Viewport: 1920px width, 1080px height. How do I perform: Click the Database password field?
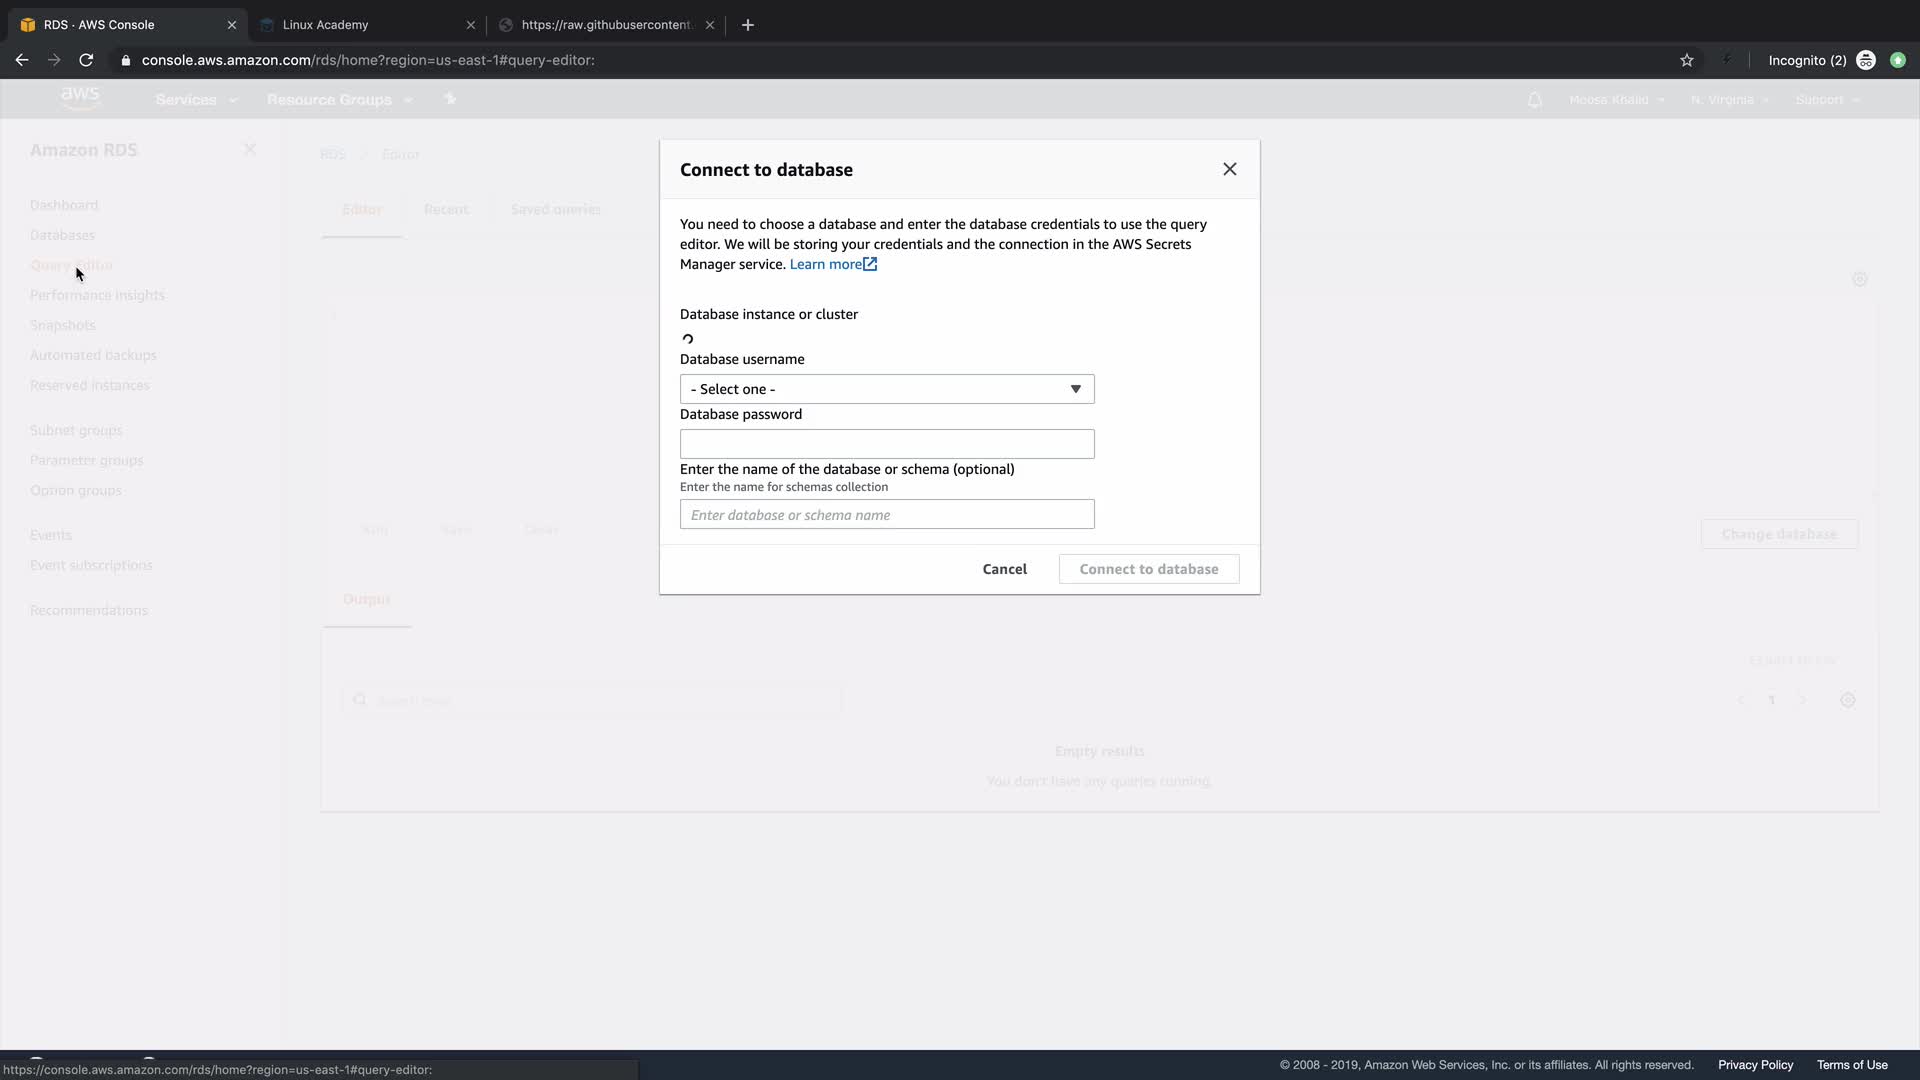tap(886, 444)
